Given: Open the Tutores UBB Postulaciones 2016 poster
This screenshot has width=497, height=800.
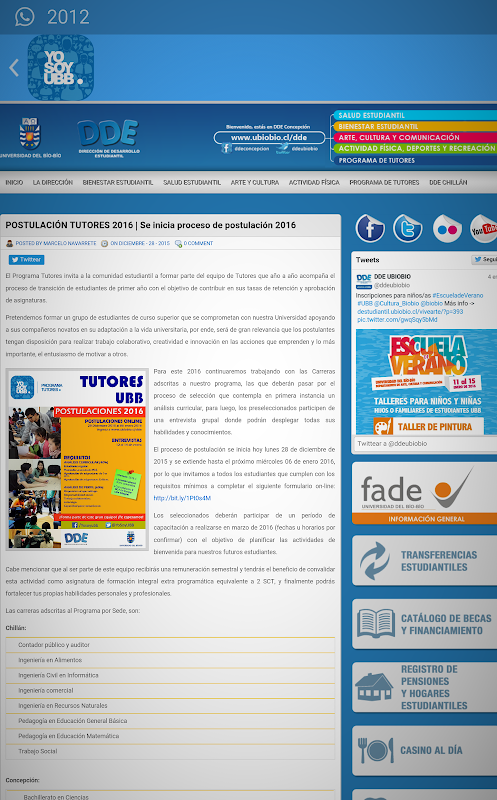Looking at the screenshot, I should (x=77, y=460).
